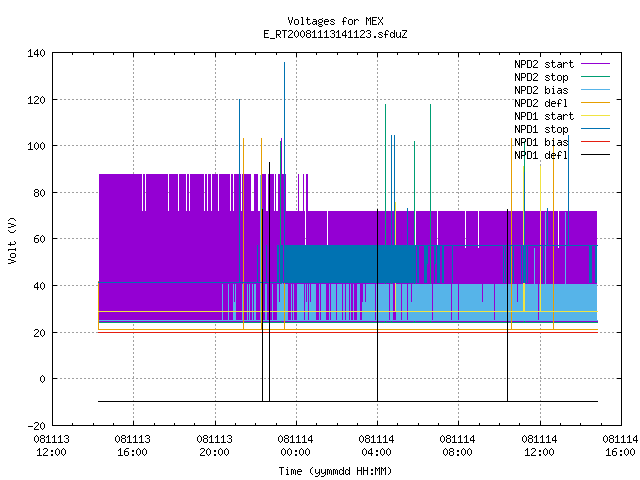Click the x-axis label 081114 04:00

pyautogui.click(x=376, y=446)
